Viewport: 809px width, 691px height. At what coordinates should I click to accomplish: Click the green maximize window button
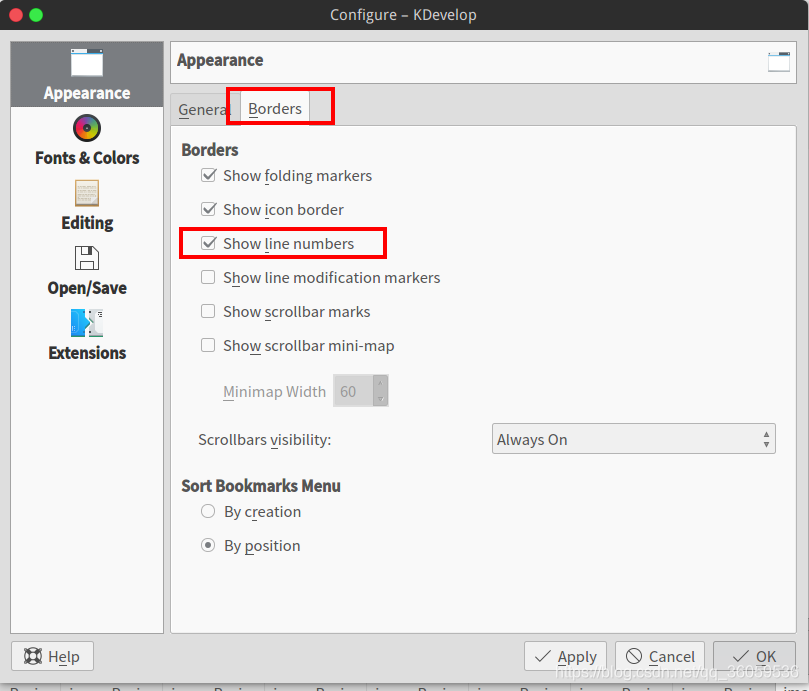36,15
